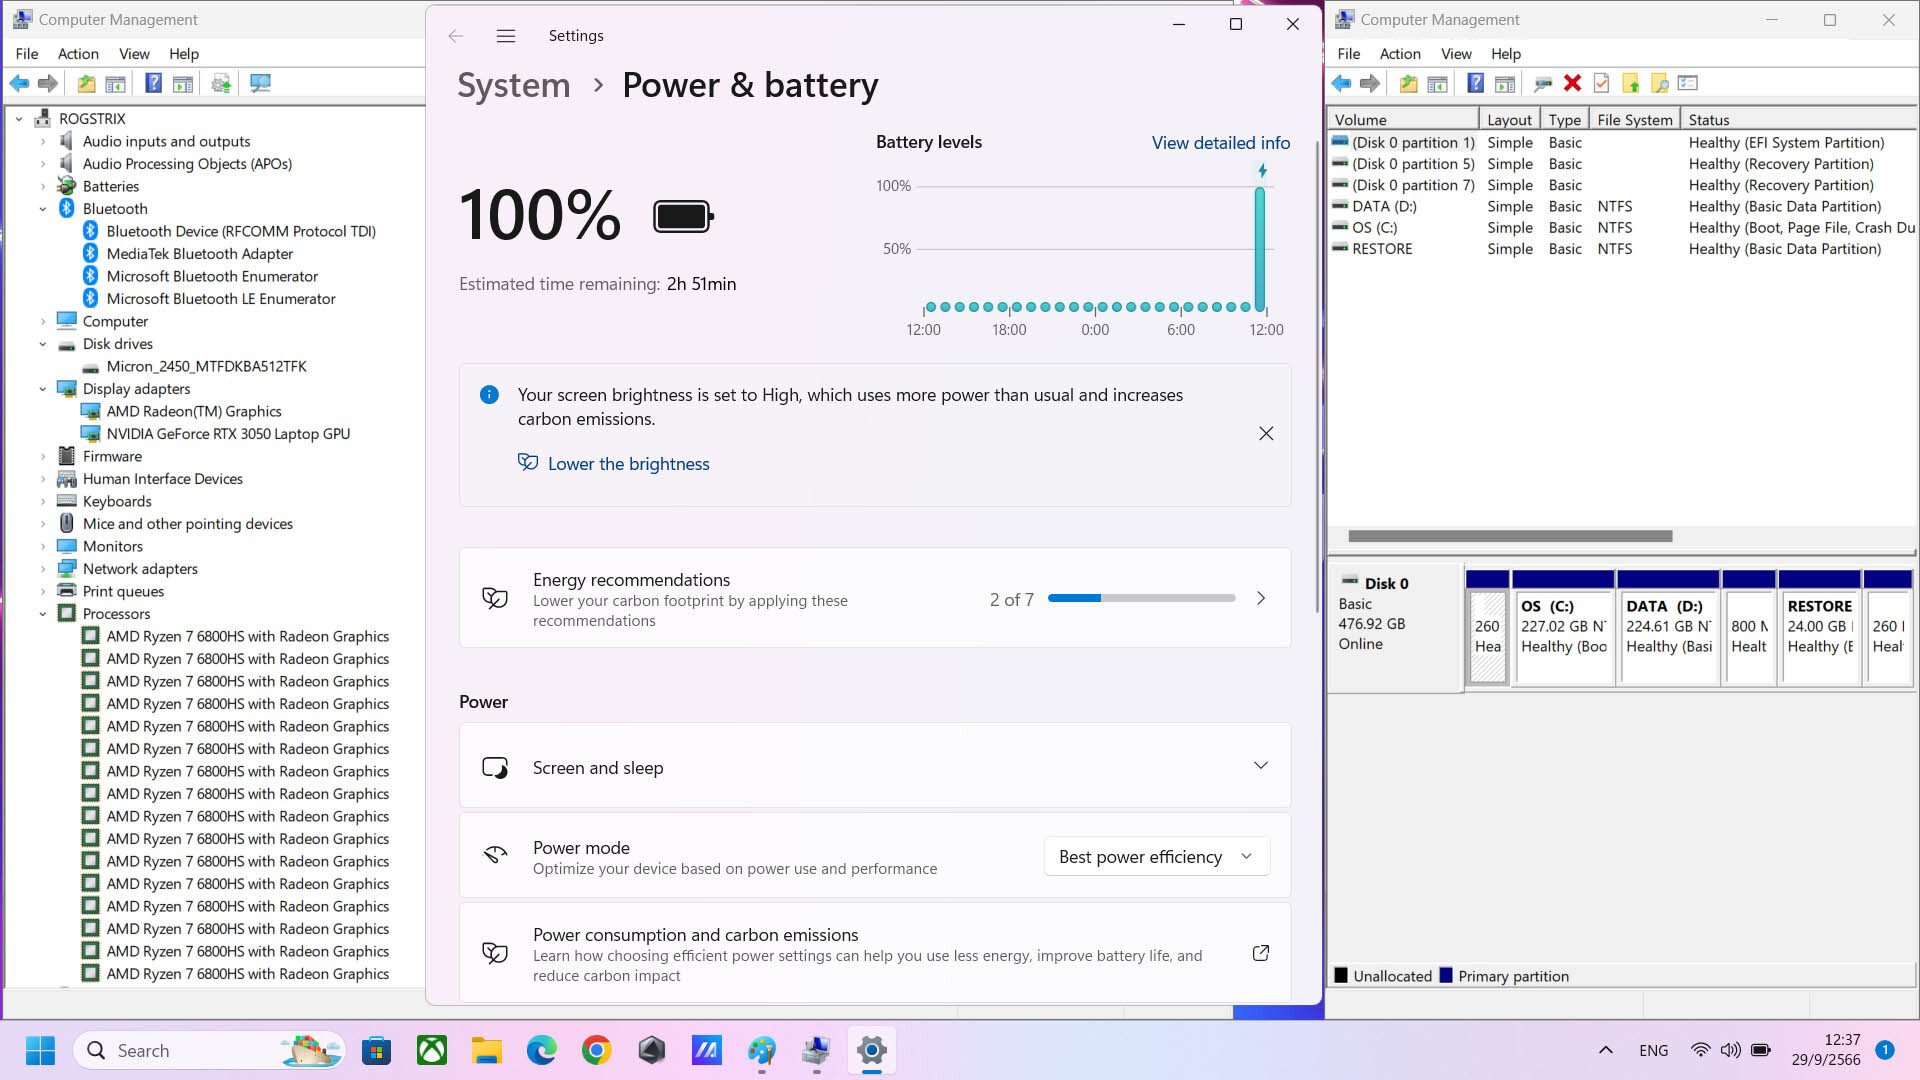The height and width of the screenshot is (1080, 1920).
Task: Click the volume icon in system tray
Action: [1730, 1051]
